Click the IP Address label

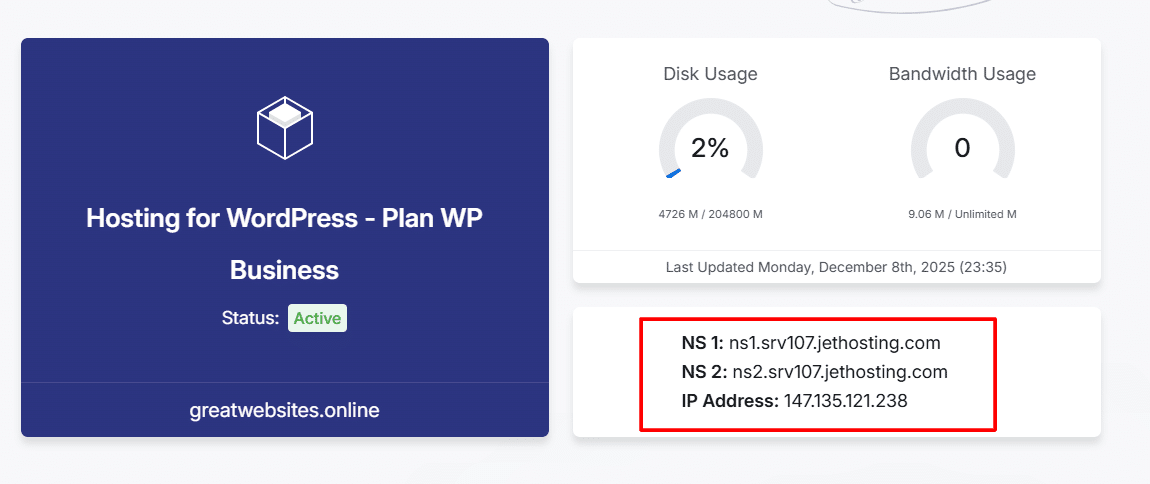click(729, 401)
